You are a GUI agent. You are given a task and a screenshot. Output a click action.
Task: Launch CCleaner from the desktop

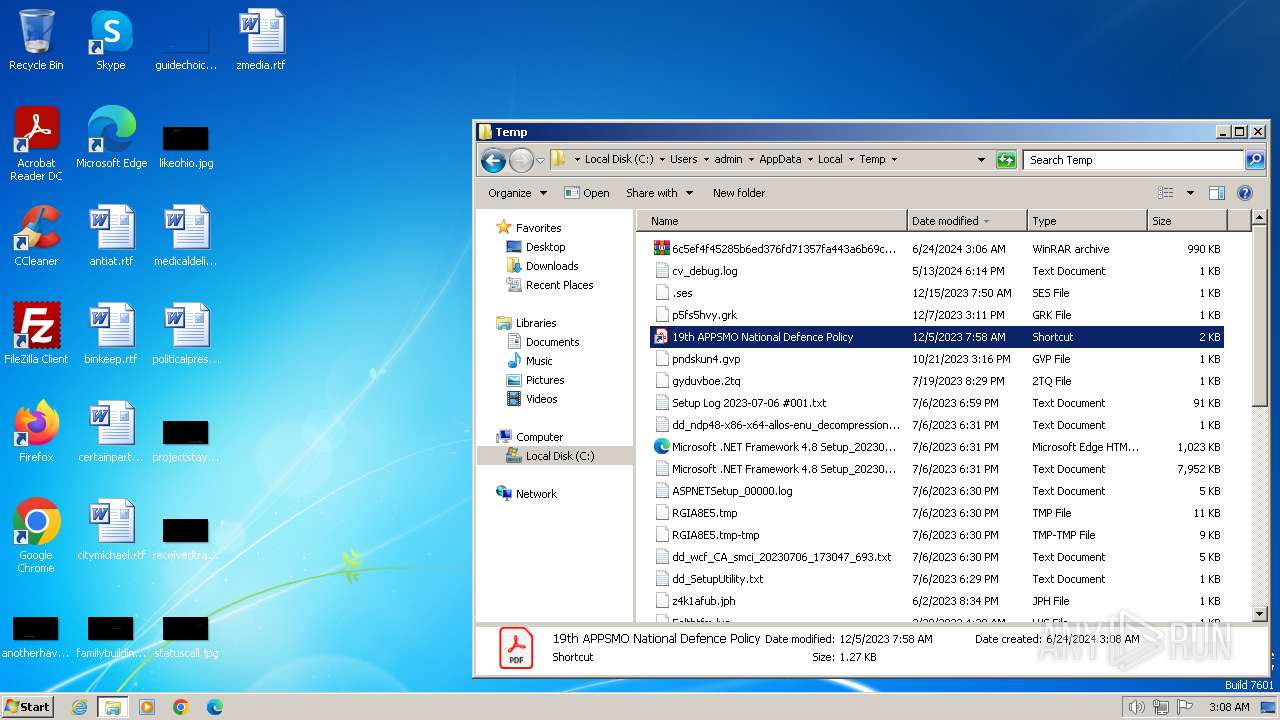(36, 236)
